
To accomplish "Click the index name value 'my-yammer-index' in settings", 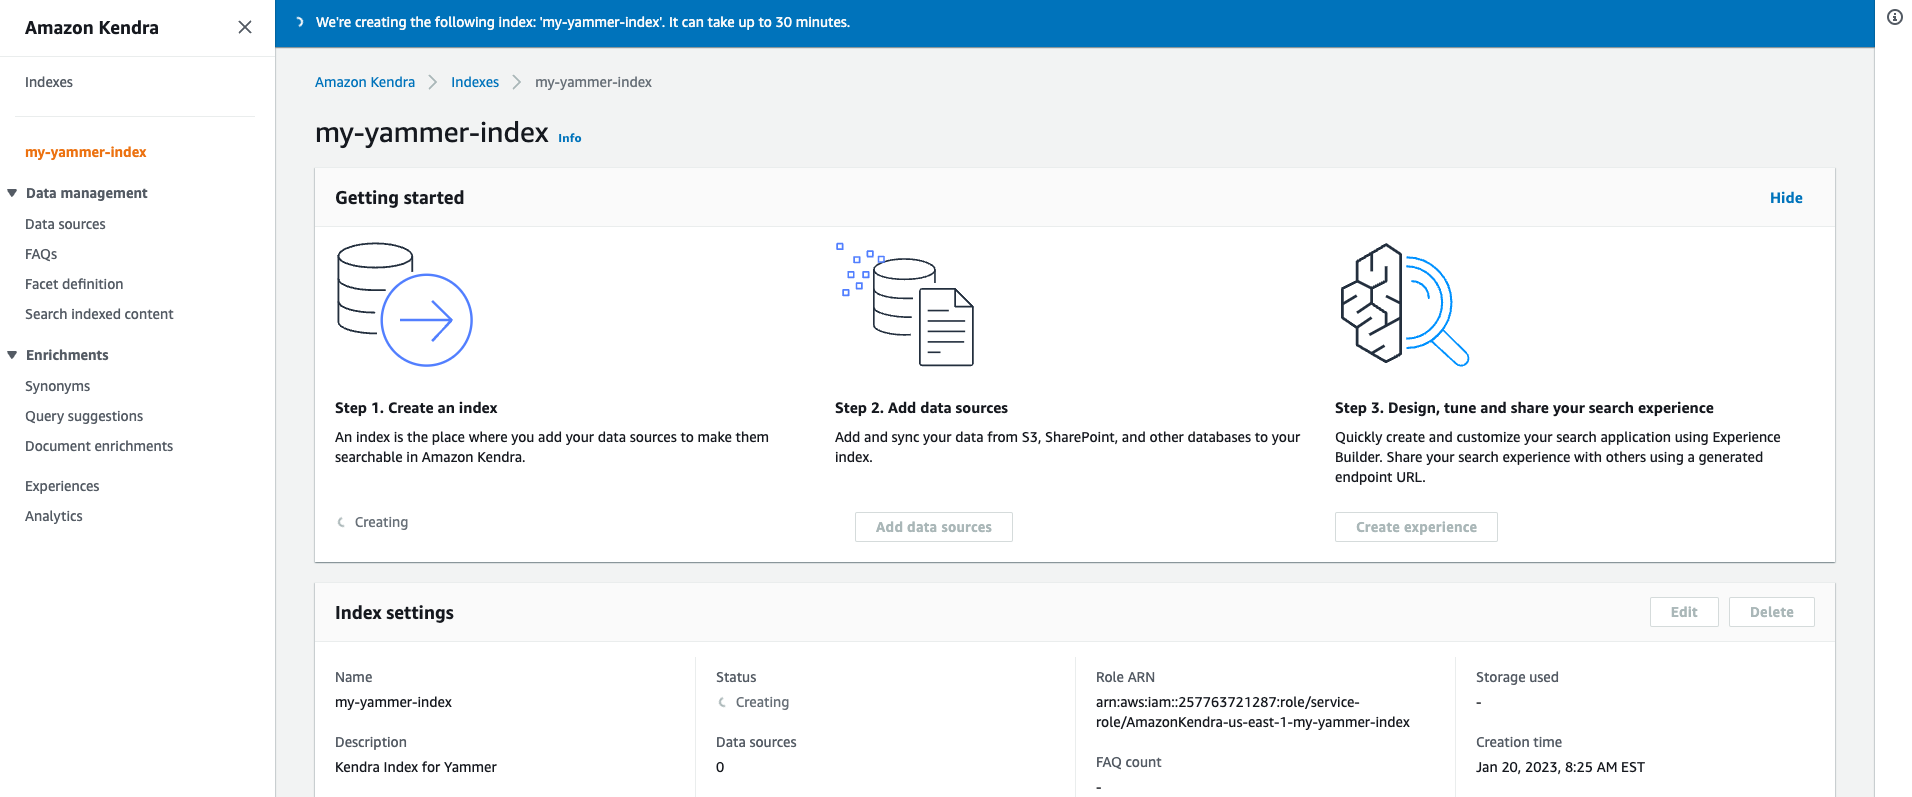I will (393, 702).
